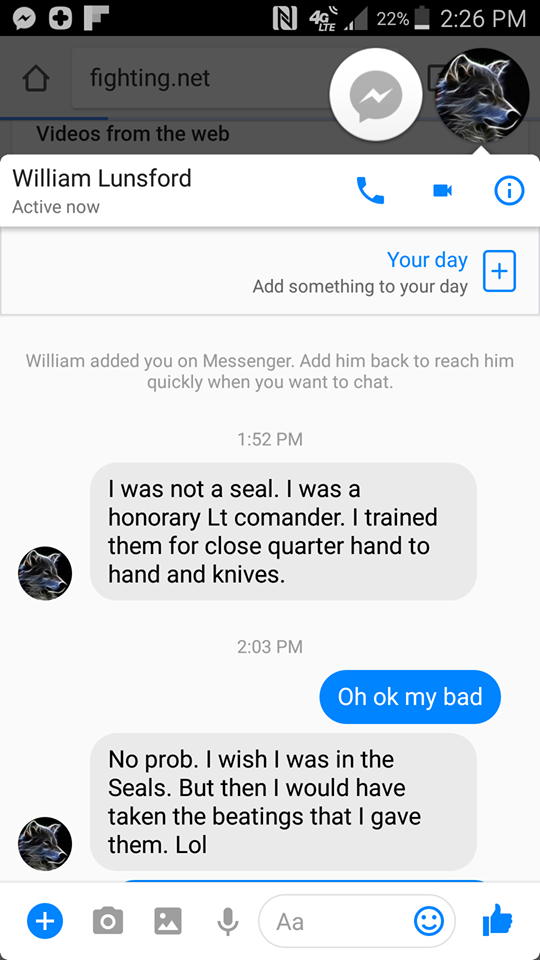This screenshot has width=540, height=960.
Task: Open the camera from the composer bar
Action: 108,921
